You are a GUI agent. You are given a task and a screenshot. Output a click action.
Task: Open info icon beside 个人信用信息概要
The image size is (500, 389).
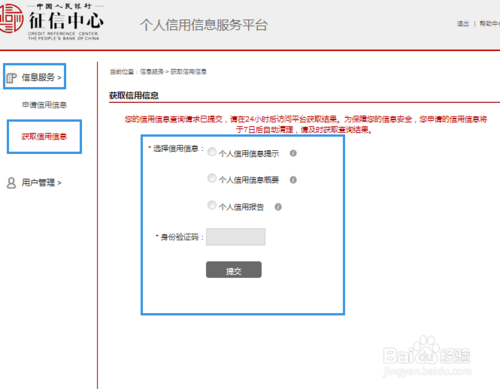[x=293, y=180]
